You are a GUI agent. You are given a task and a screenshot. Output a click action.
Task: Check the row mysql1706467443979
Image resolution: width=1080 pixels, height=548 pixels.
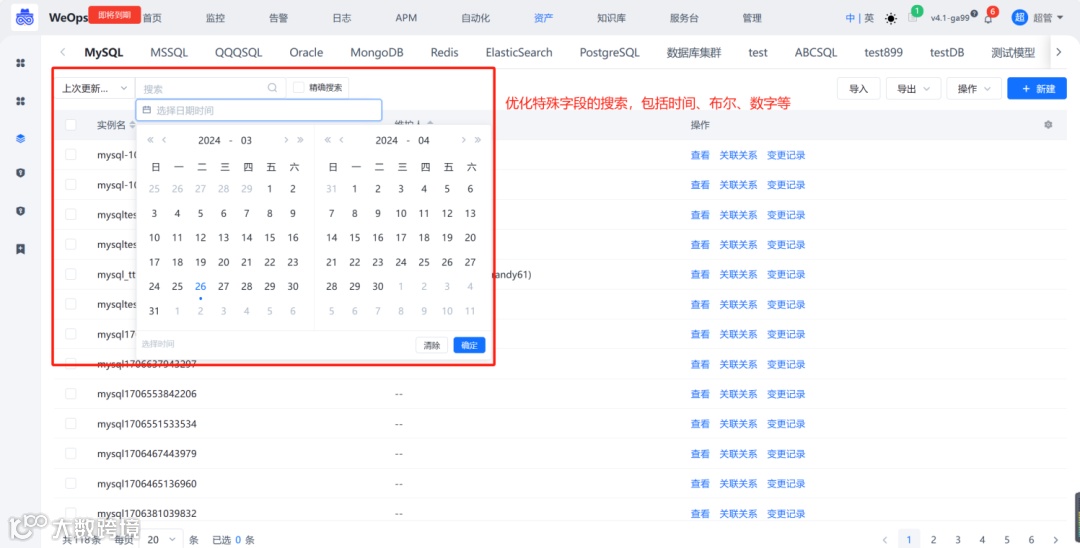click(70, 453)
